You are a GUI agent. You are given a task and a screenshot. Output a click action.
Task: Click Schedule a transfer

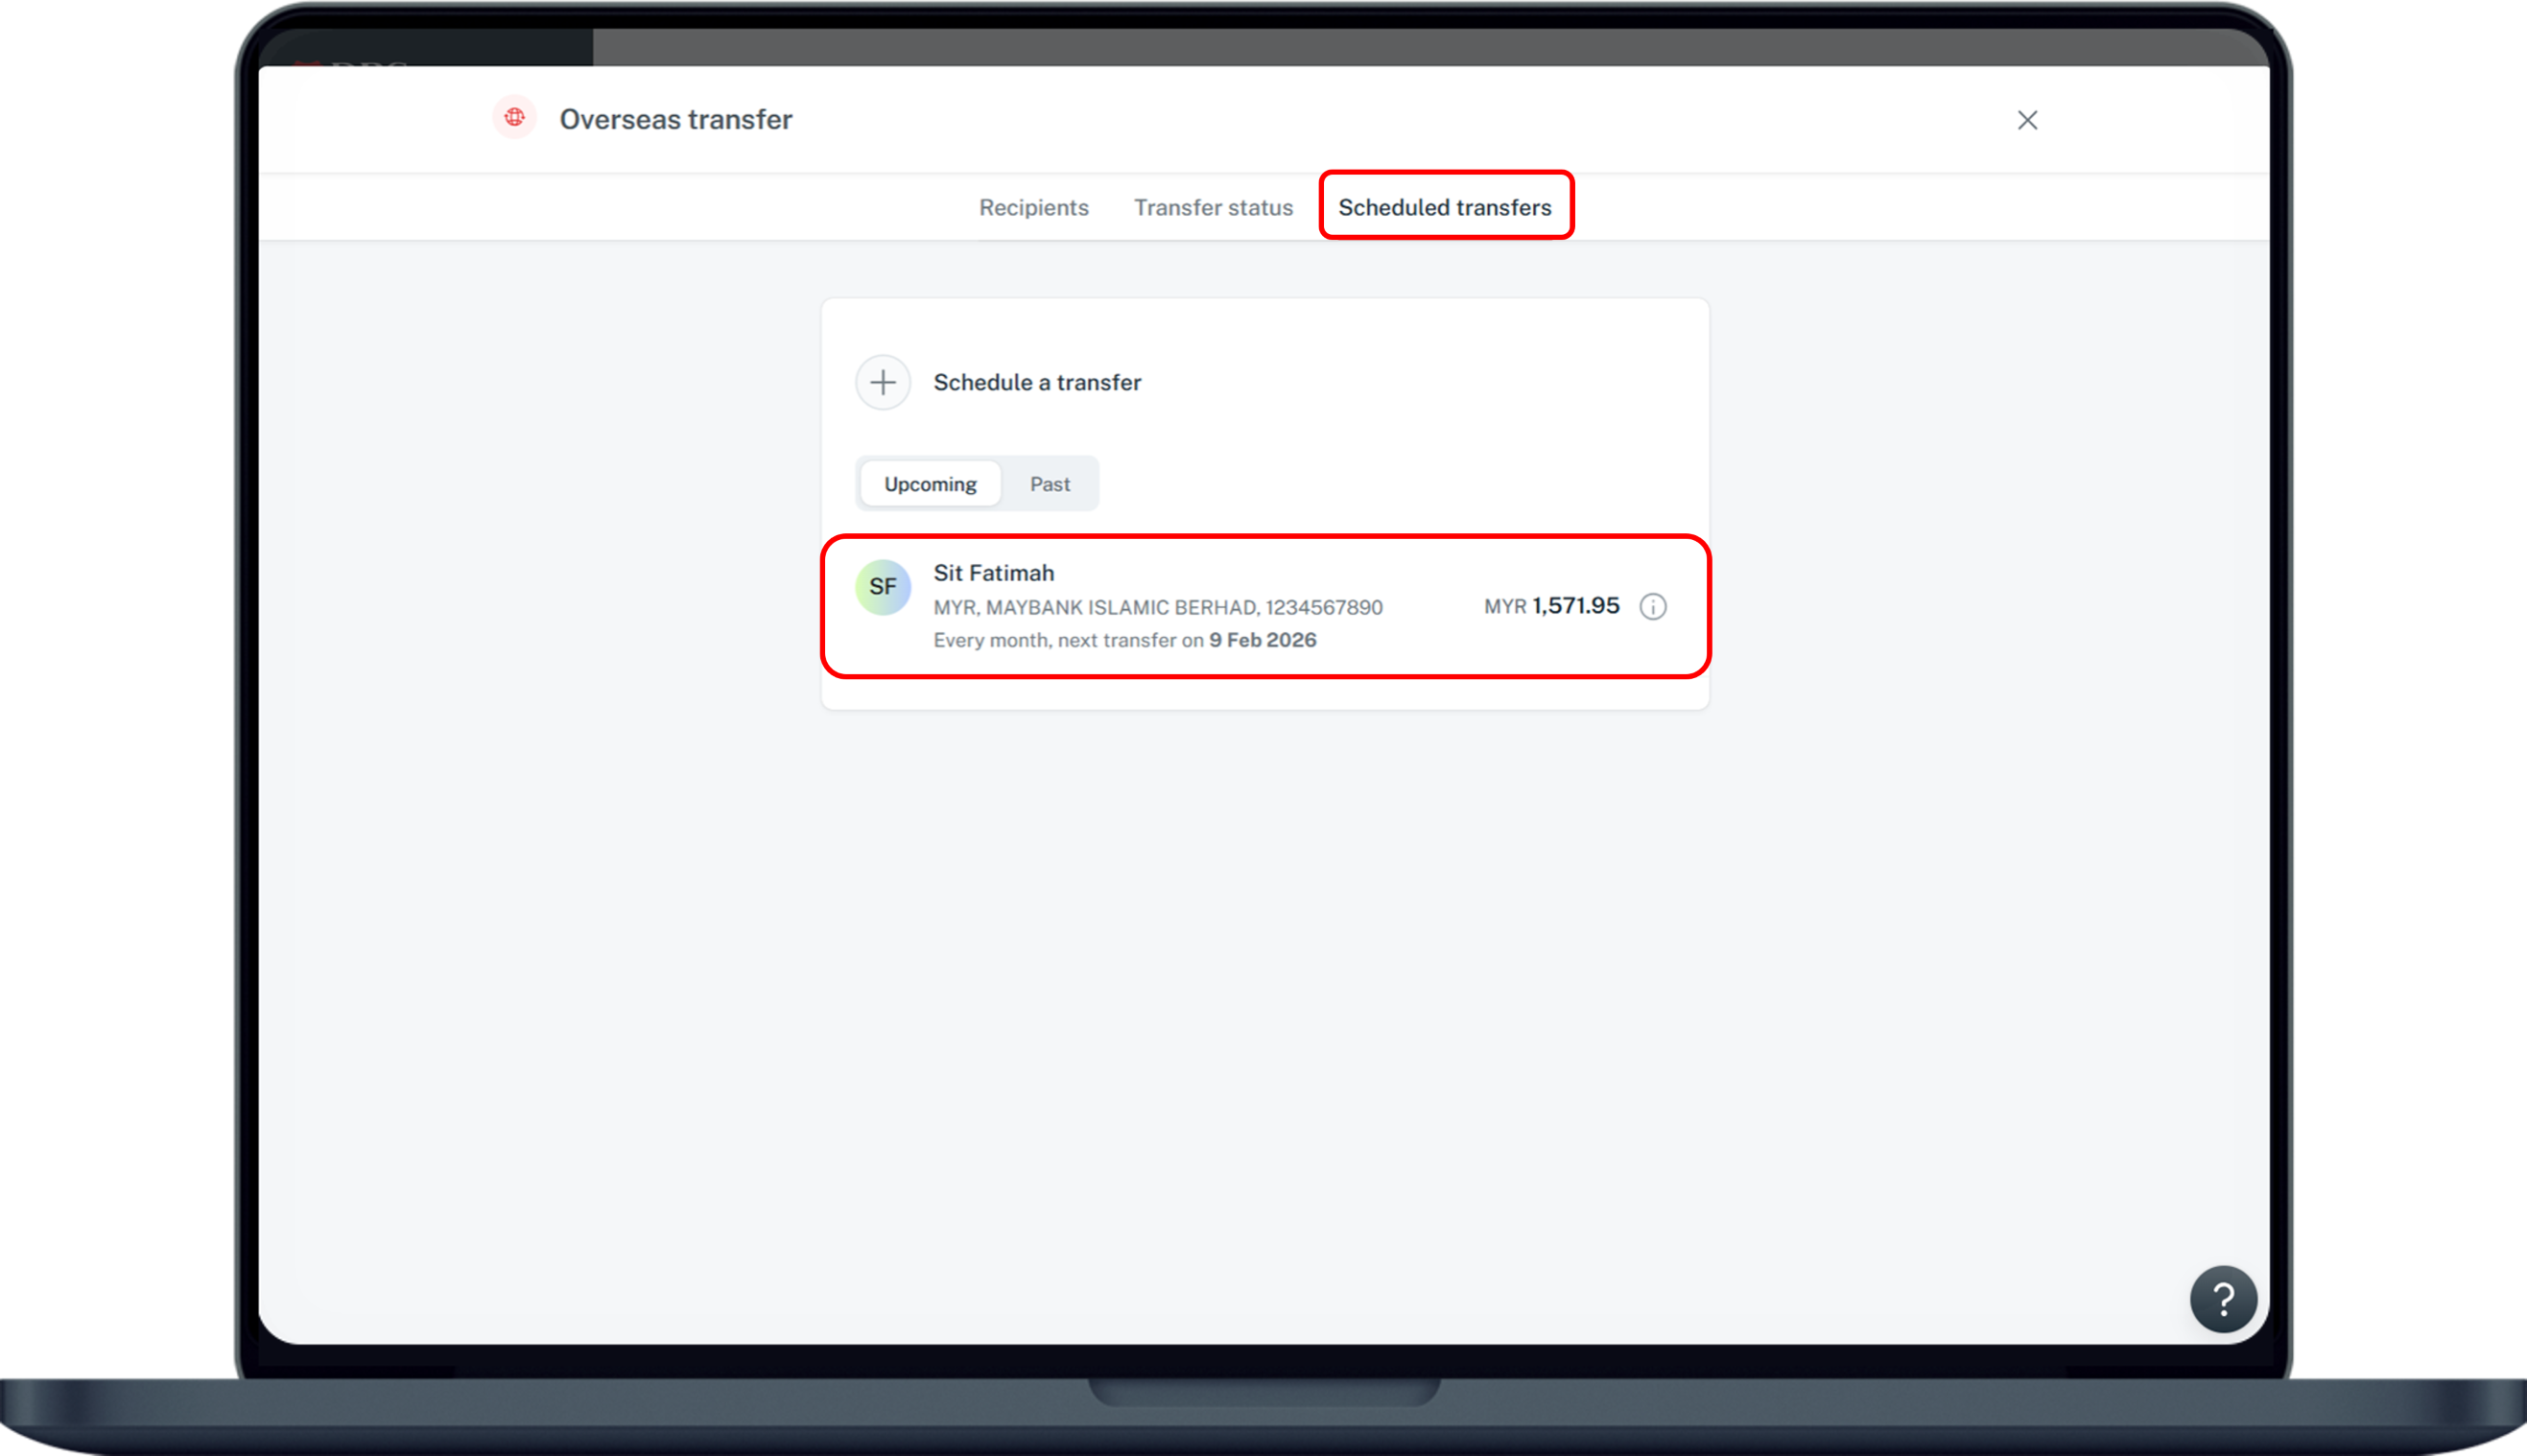click(x=1037, y=382)
